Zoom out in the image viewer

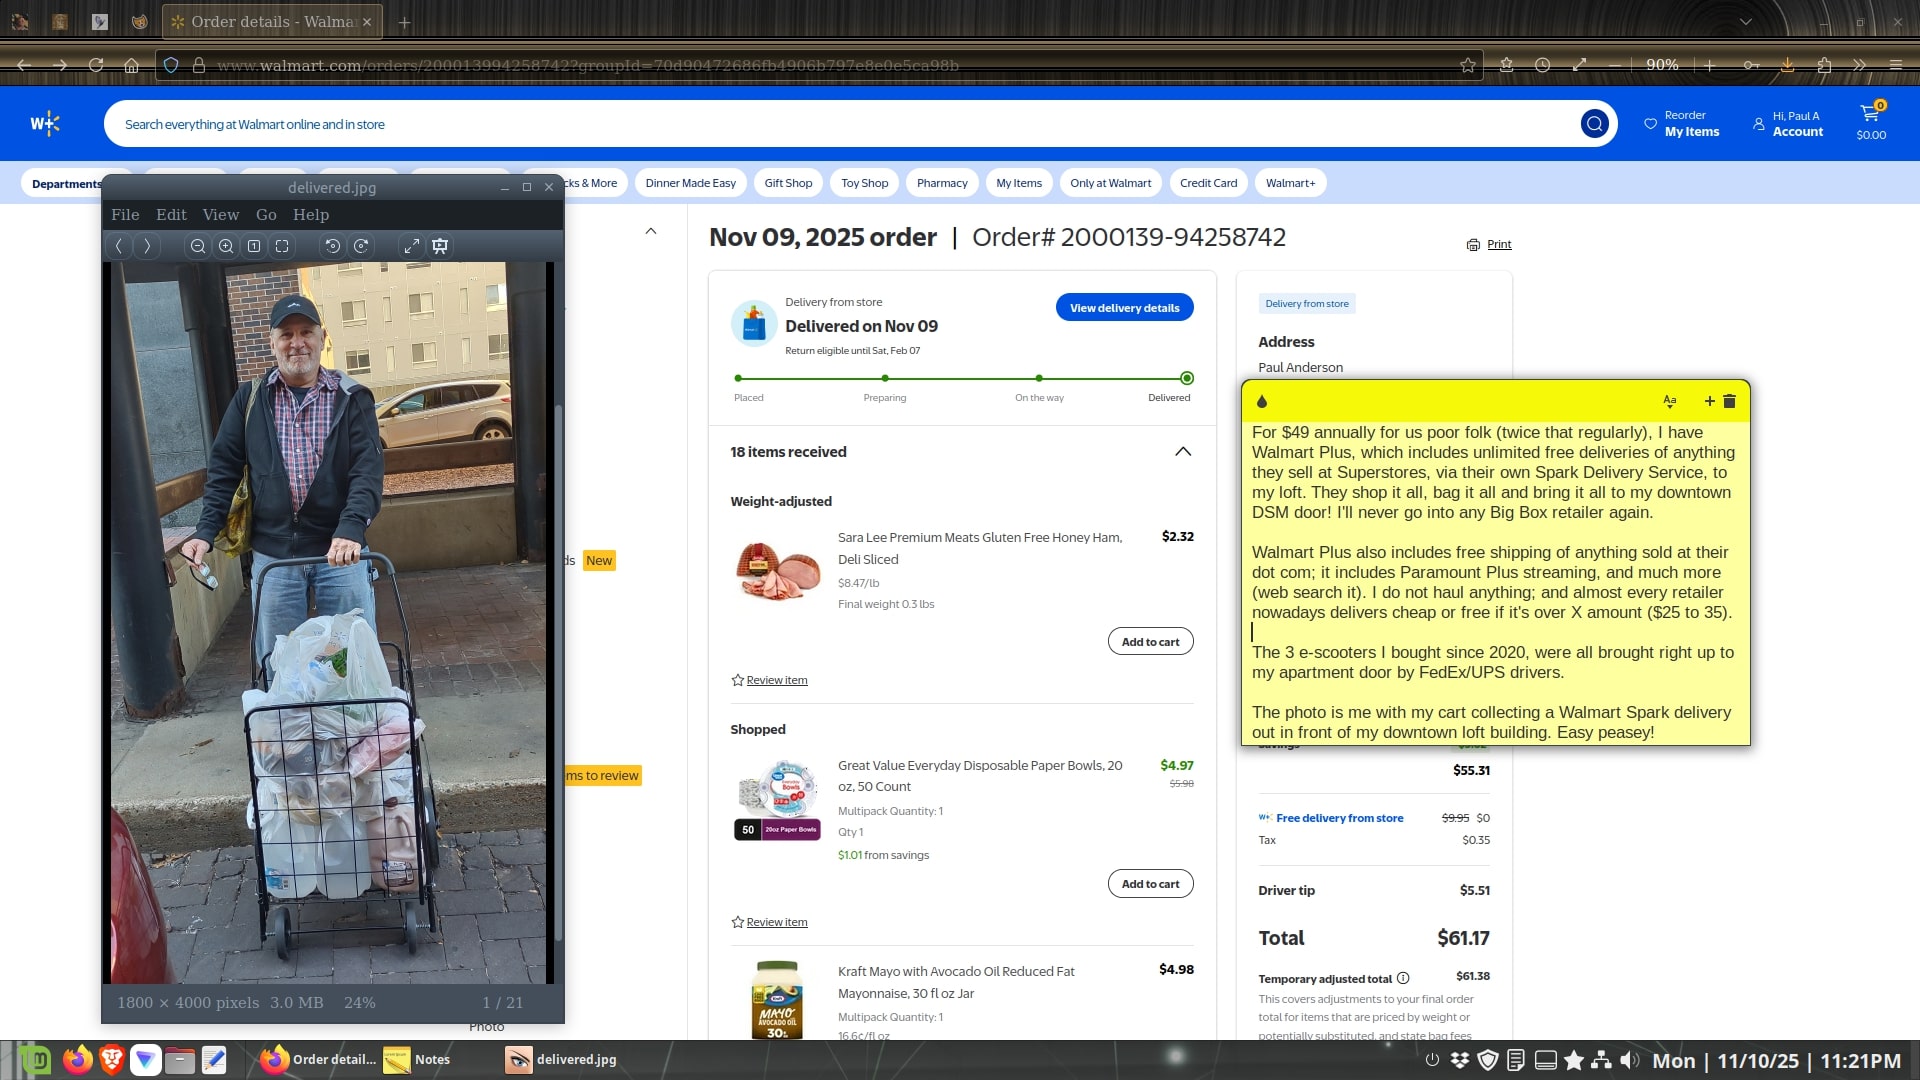(198, 246)
